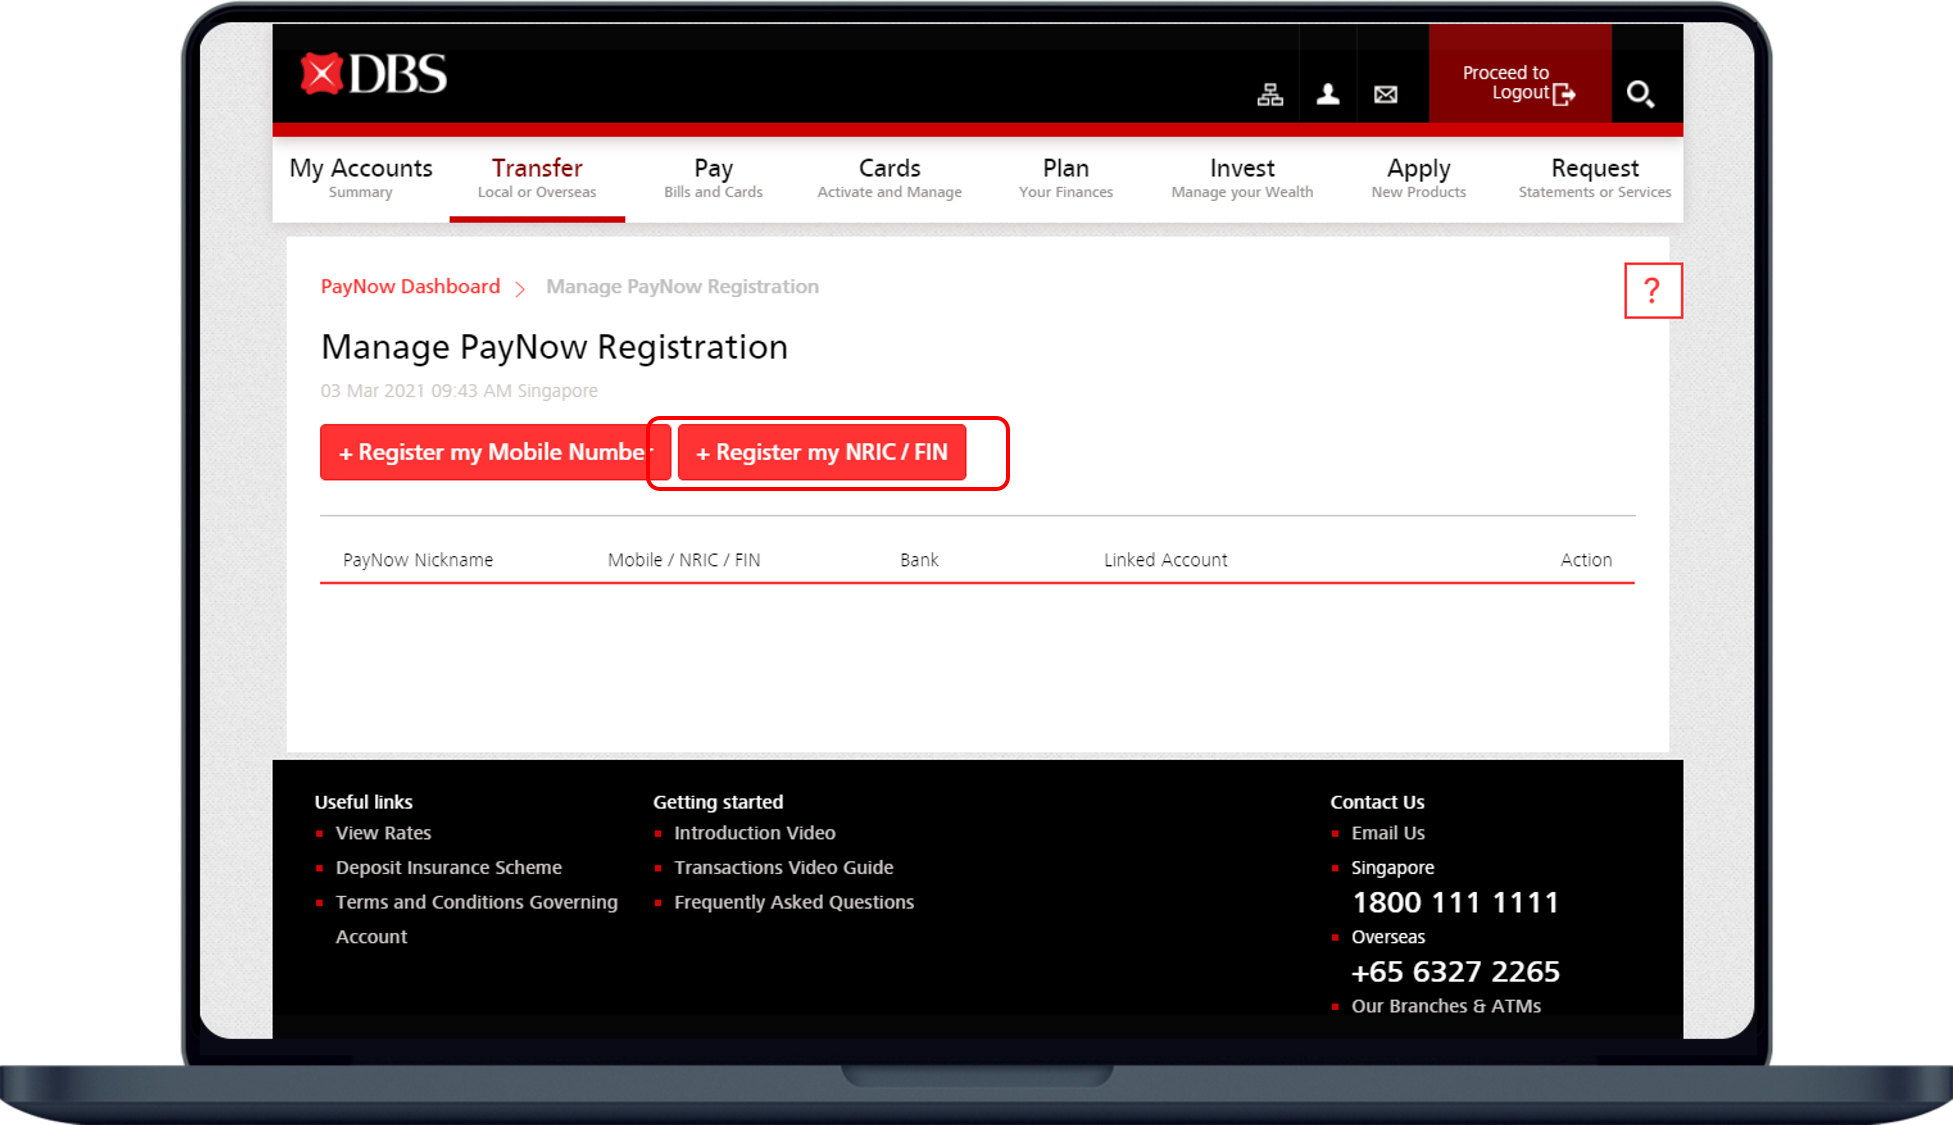
Task: Open My Accounts Summary tab
Action: pyautogui.click(x=361, y=178)
